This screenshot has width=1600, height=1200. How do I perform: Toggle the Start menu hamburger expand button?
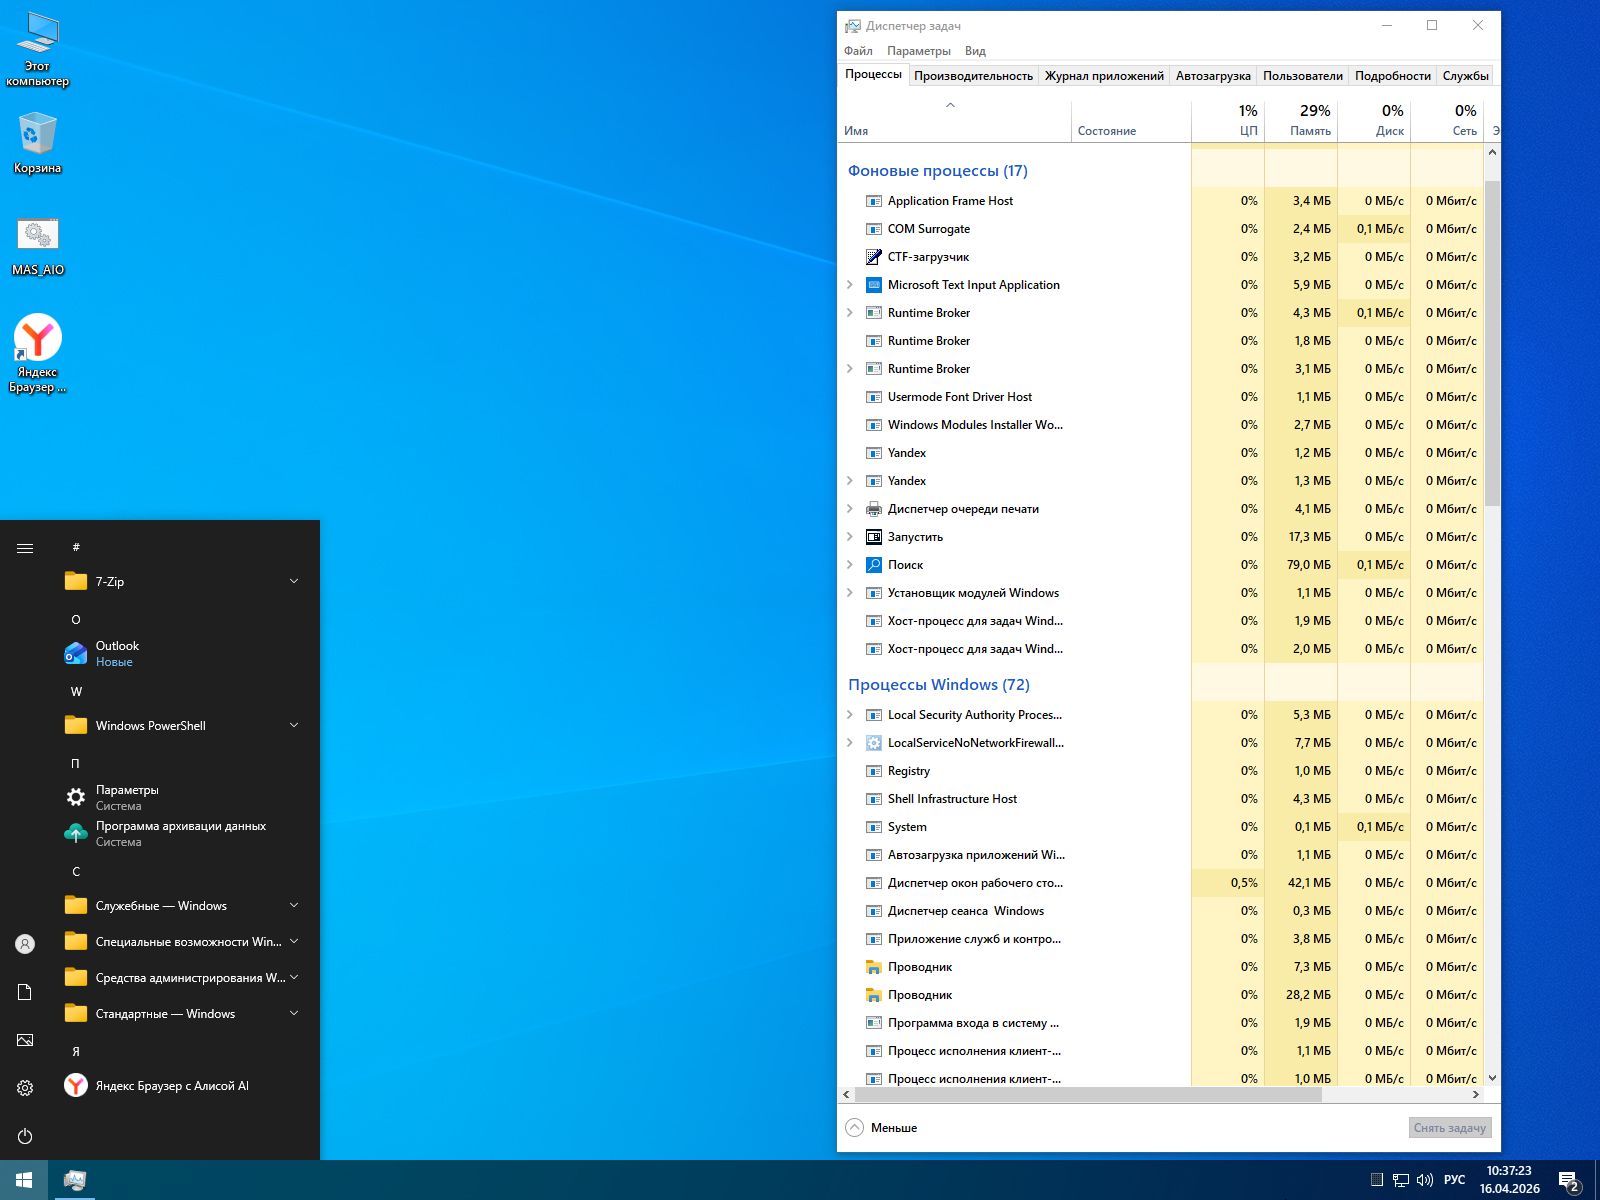click(25, 548)
